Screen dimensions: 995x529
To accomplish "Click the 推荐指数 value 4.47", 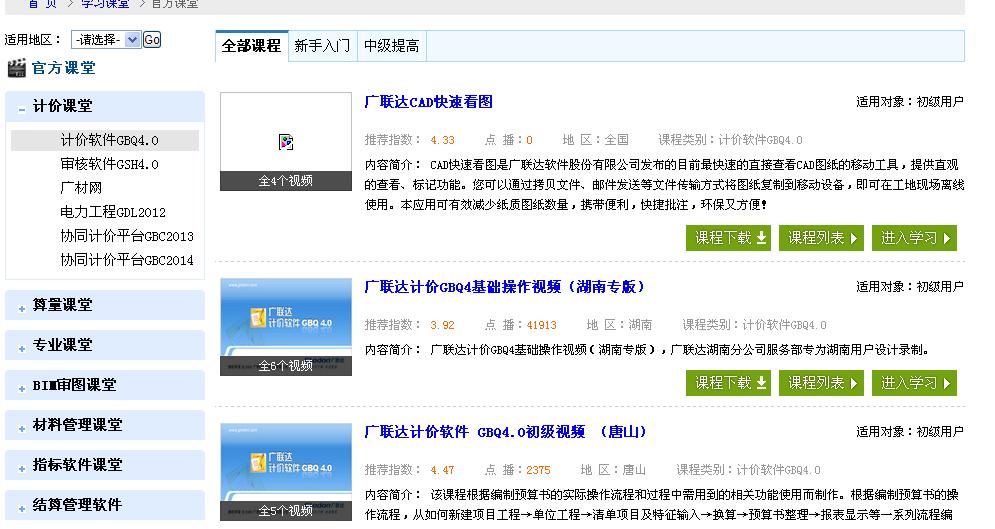I will click(x=442, y=471).
